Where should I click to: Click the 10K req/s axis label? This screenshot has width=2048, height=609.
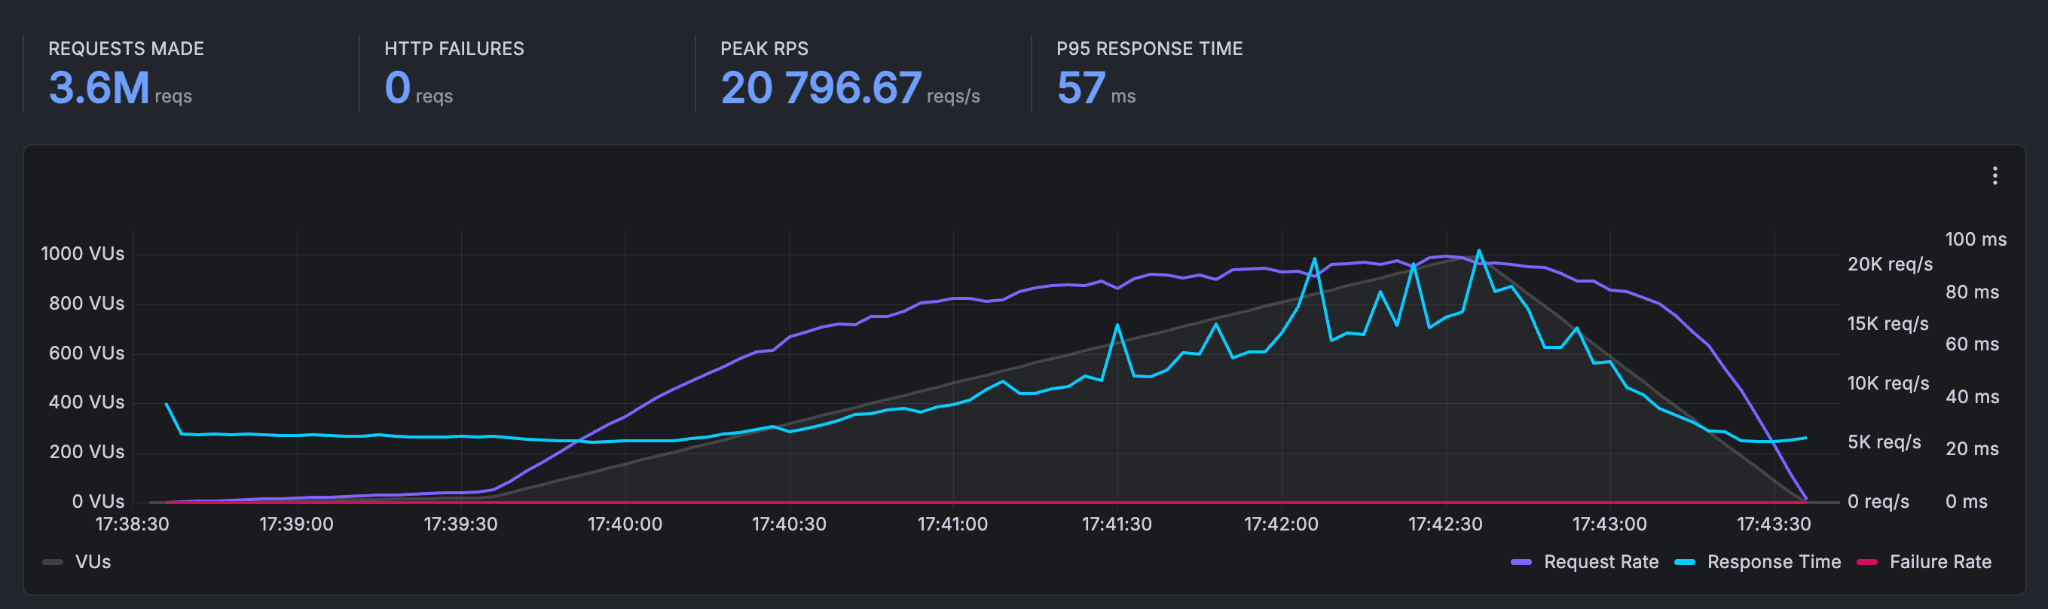point(1888,383)
